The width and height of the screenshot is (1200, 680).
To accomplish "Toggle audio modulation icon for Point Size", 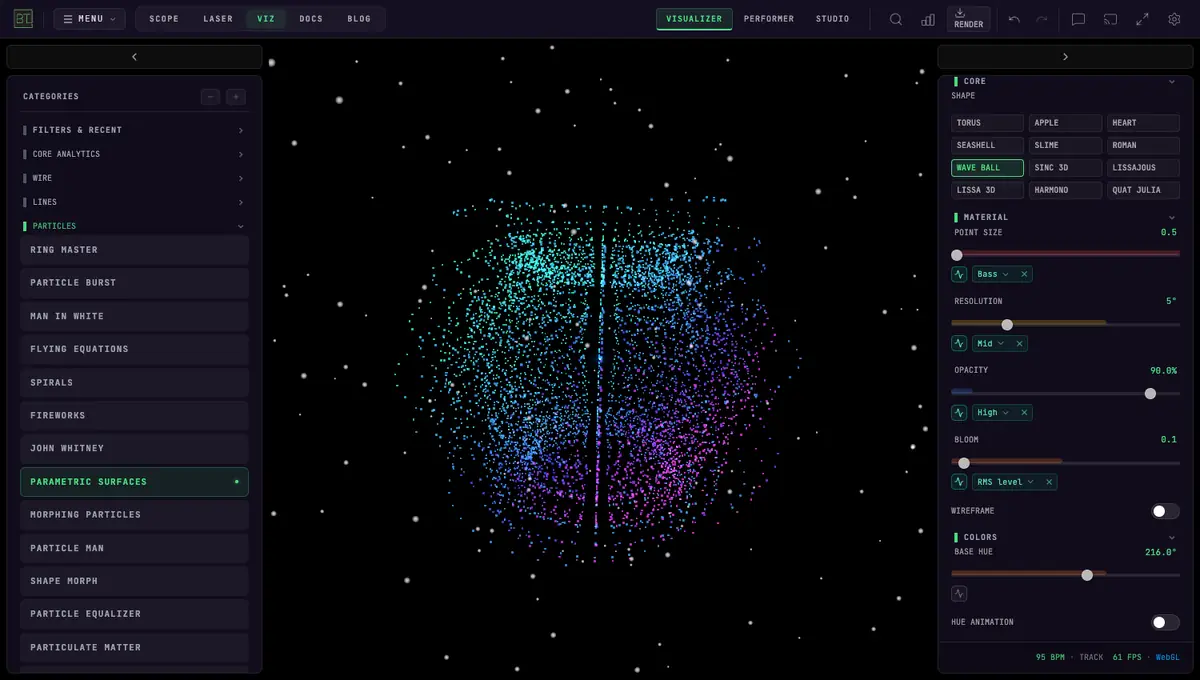I will (x=960, y=274).
